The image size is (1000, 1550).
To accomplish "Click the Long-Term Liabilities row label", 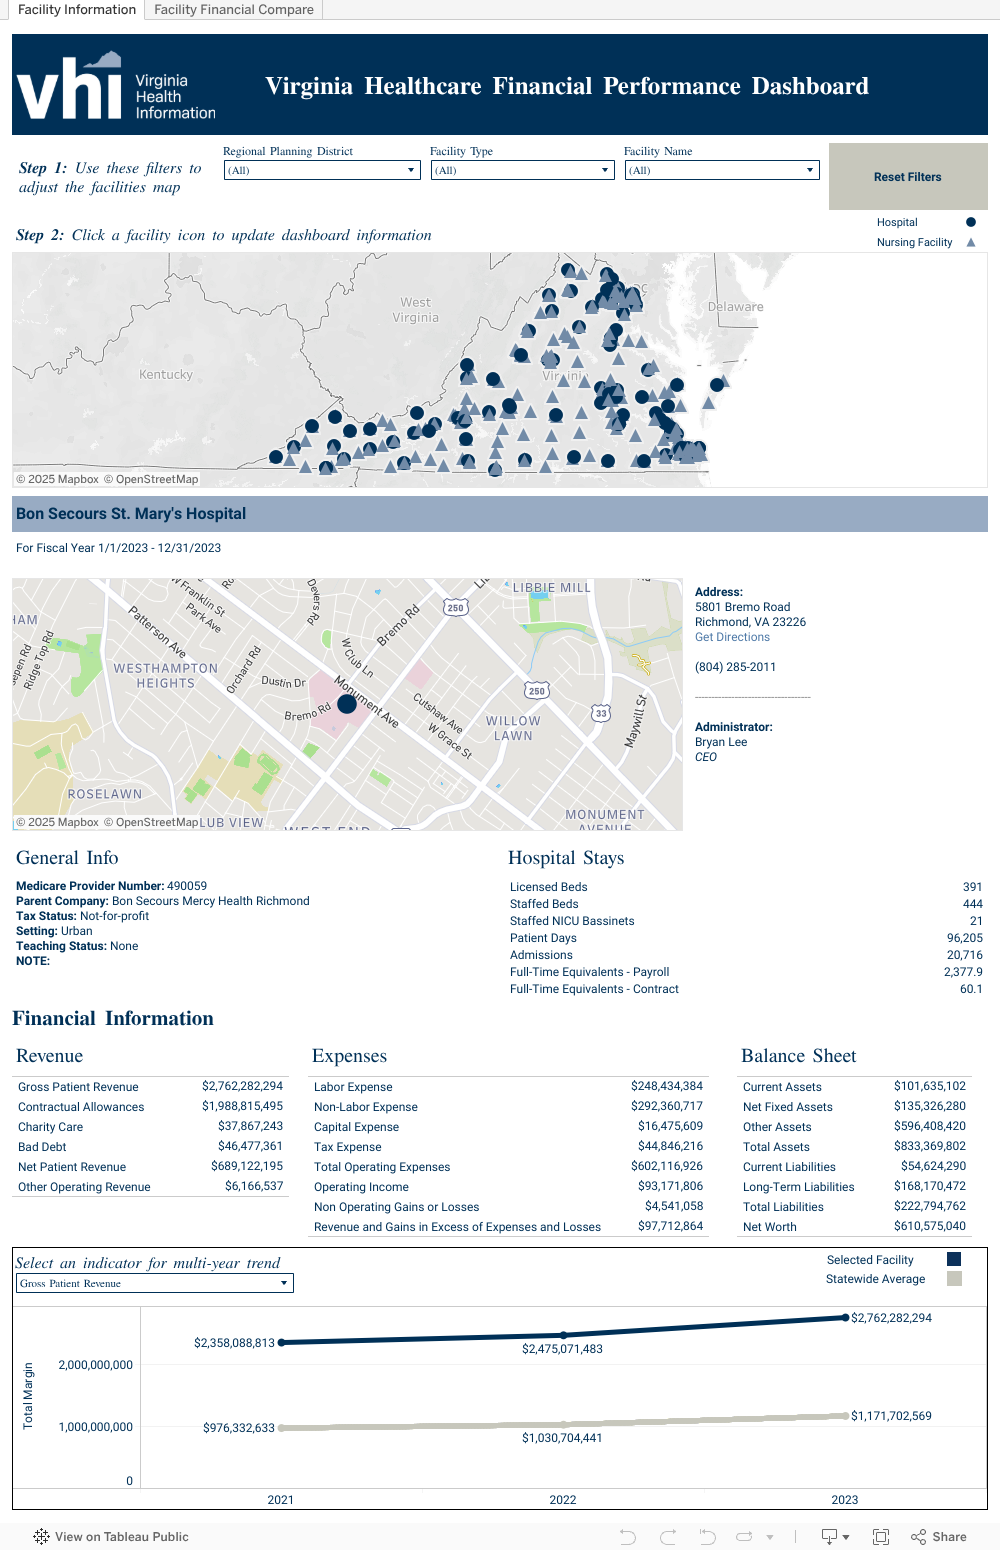I will click(798, 1187).
